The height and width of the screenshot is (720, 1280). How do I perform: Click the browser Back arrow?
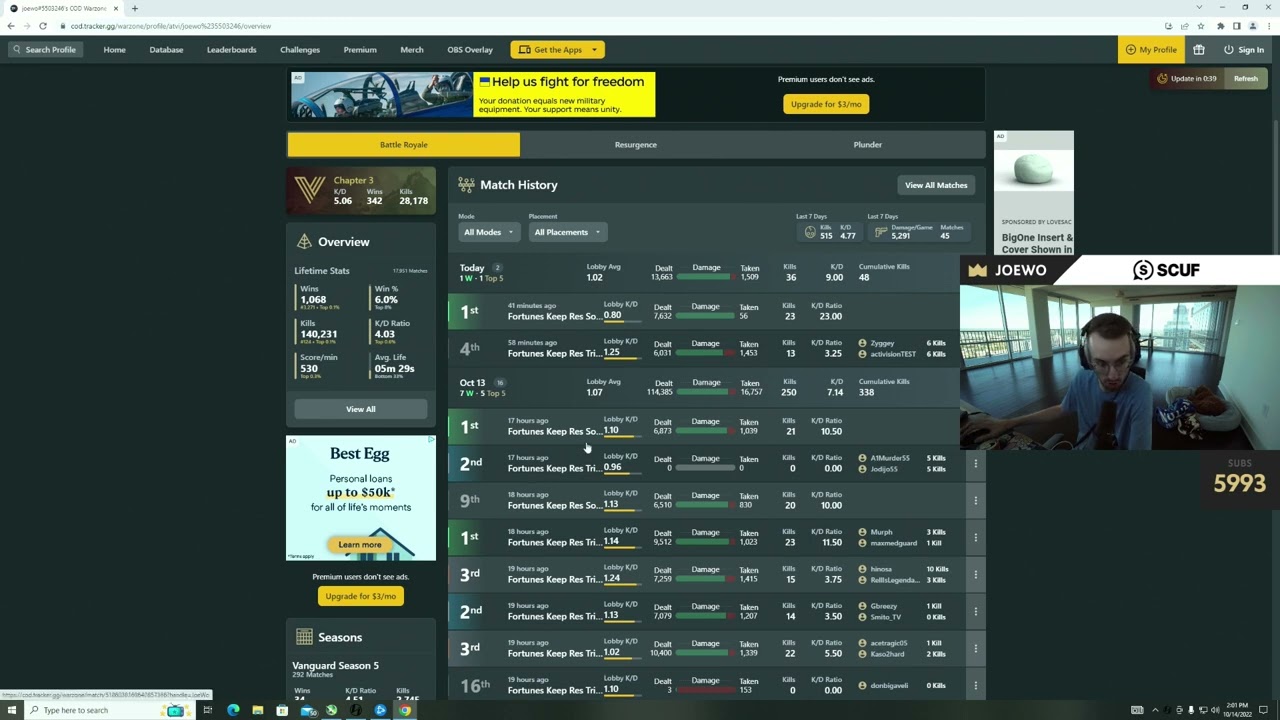click(x=11, y=26)
